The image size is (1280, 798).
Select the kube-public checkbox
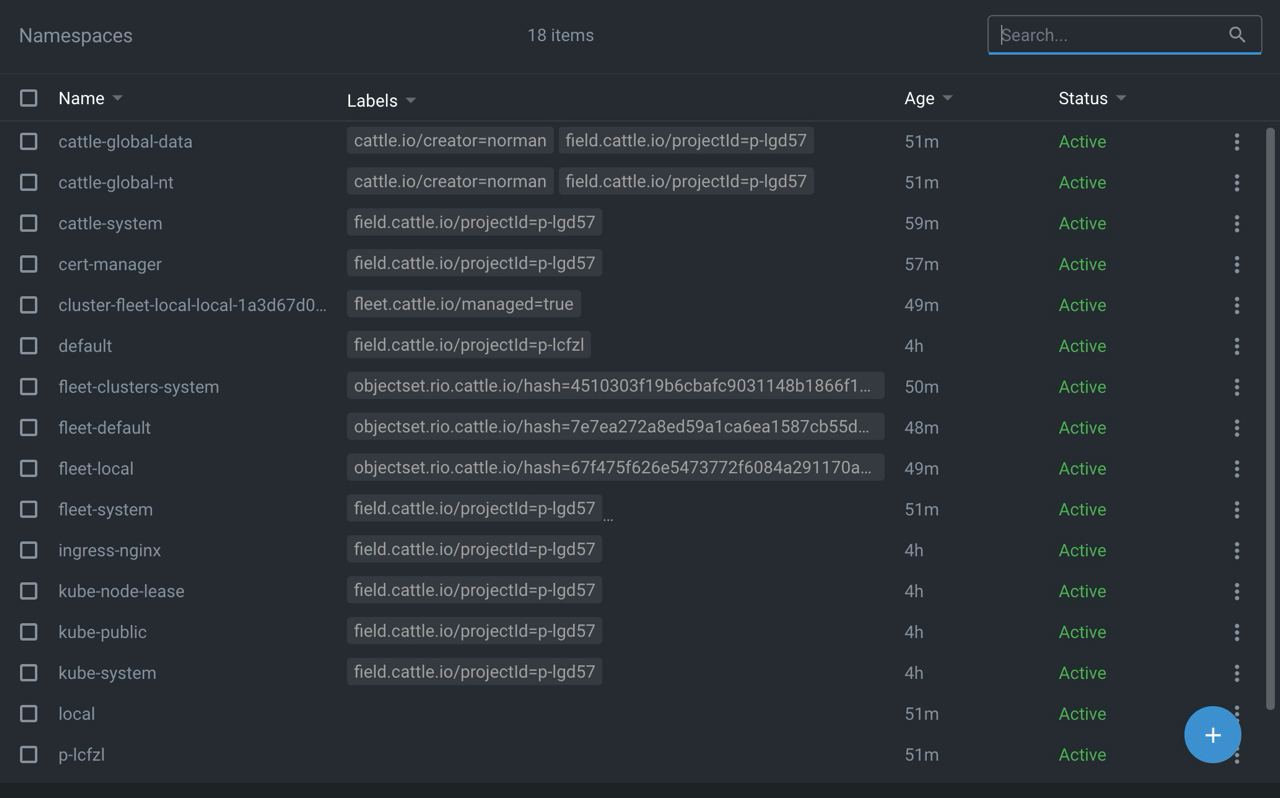(29, 633)
